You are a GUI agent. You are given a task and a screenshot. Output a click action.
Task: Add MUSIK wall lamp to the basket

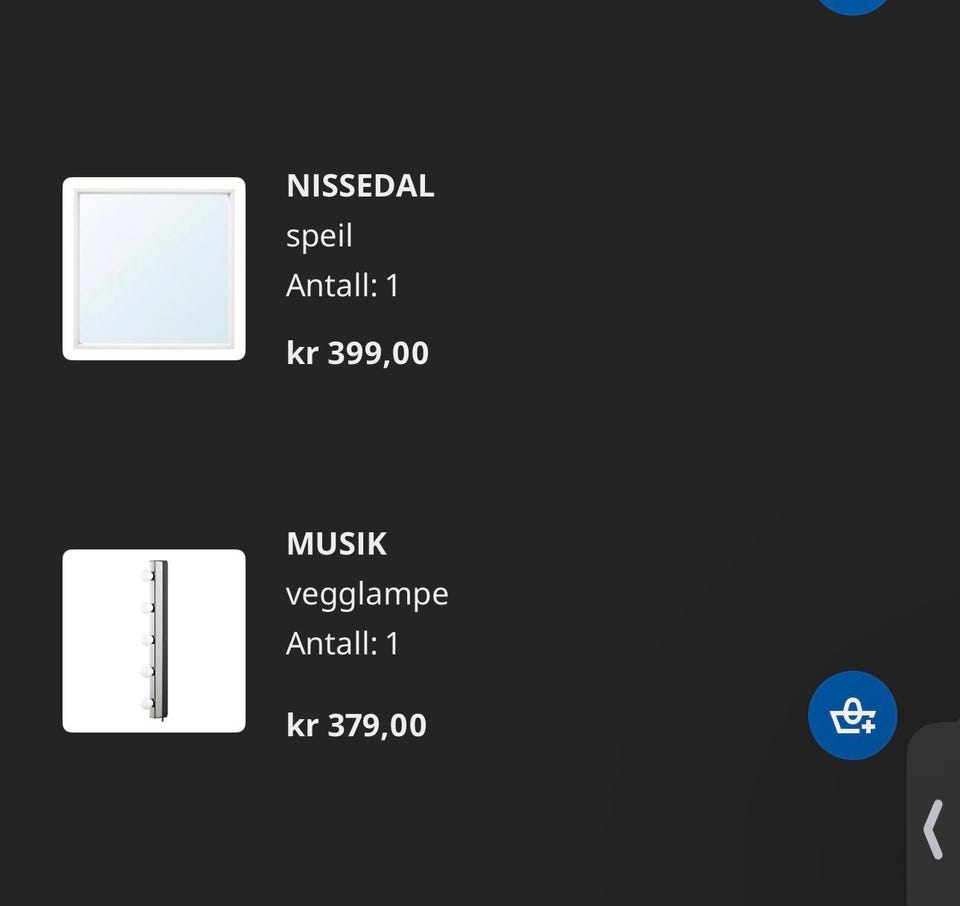[852, 715]
